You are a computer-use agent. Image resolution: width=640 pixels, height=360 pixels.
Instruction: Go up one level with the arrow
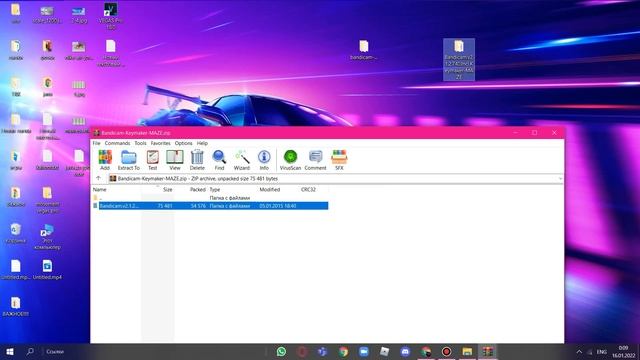pos(98,178)
